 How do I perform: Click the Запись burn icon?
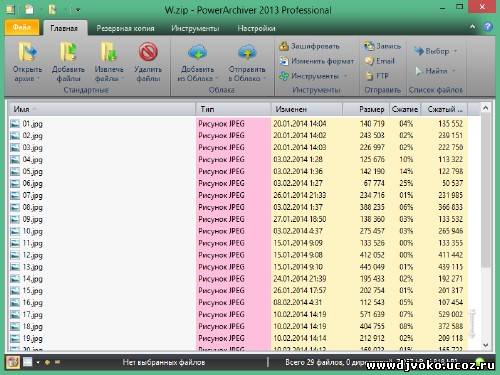tap(369, 46)
